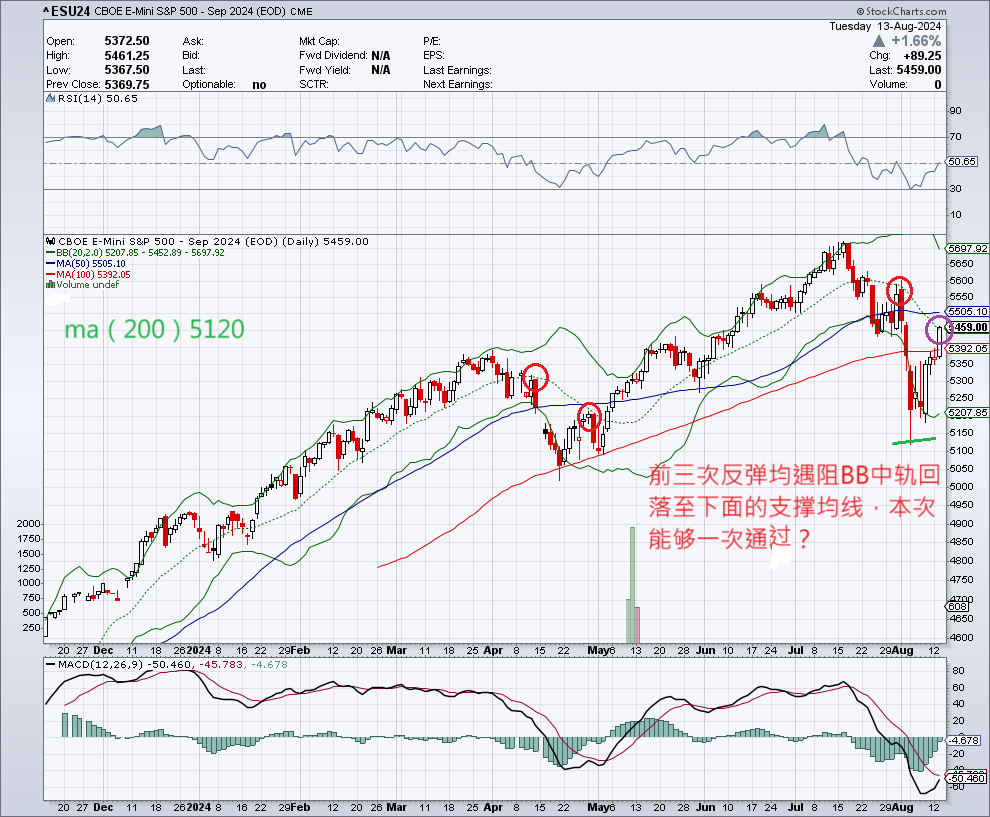Click the 5207.85 lower band label on right axis
The width and height of the screenshot is (990, 817).
point(968,412)
